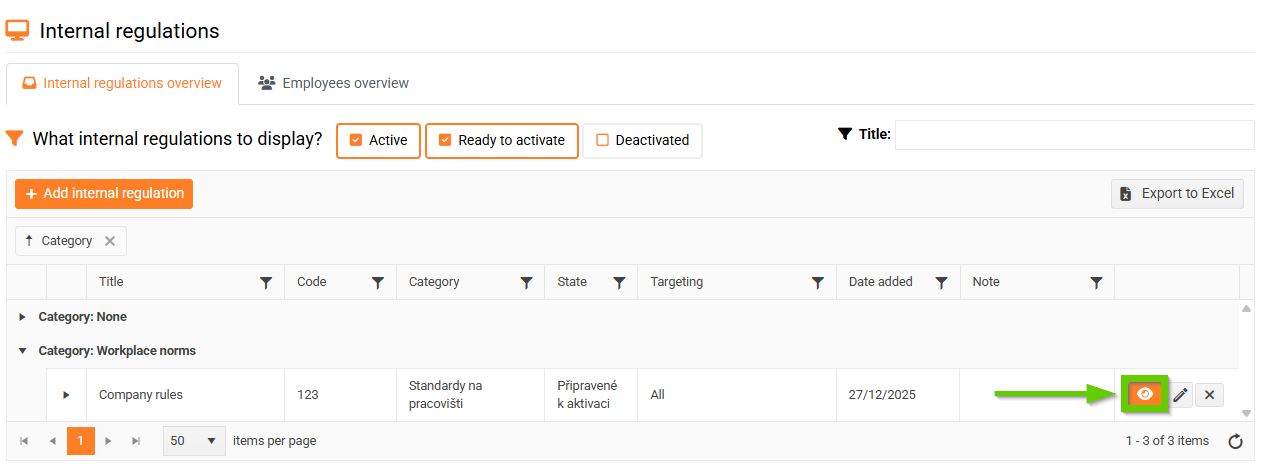Click the pencil edit icon for Company rules
1261x467 pixels.
point(1181,395)
